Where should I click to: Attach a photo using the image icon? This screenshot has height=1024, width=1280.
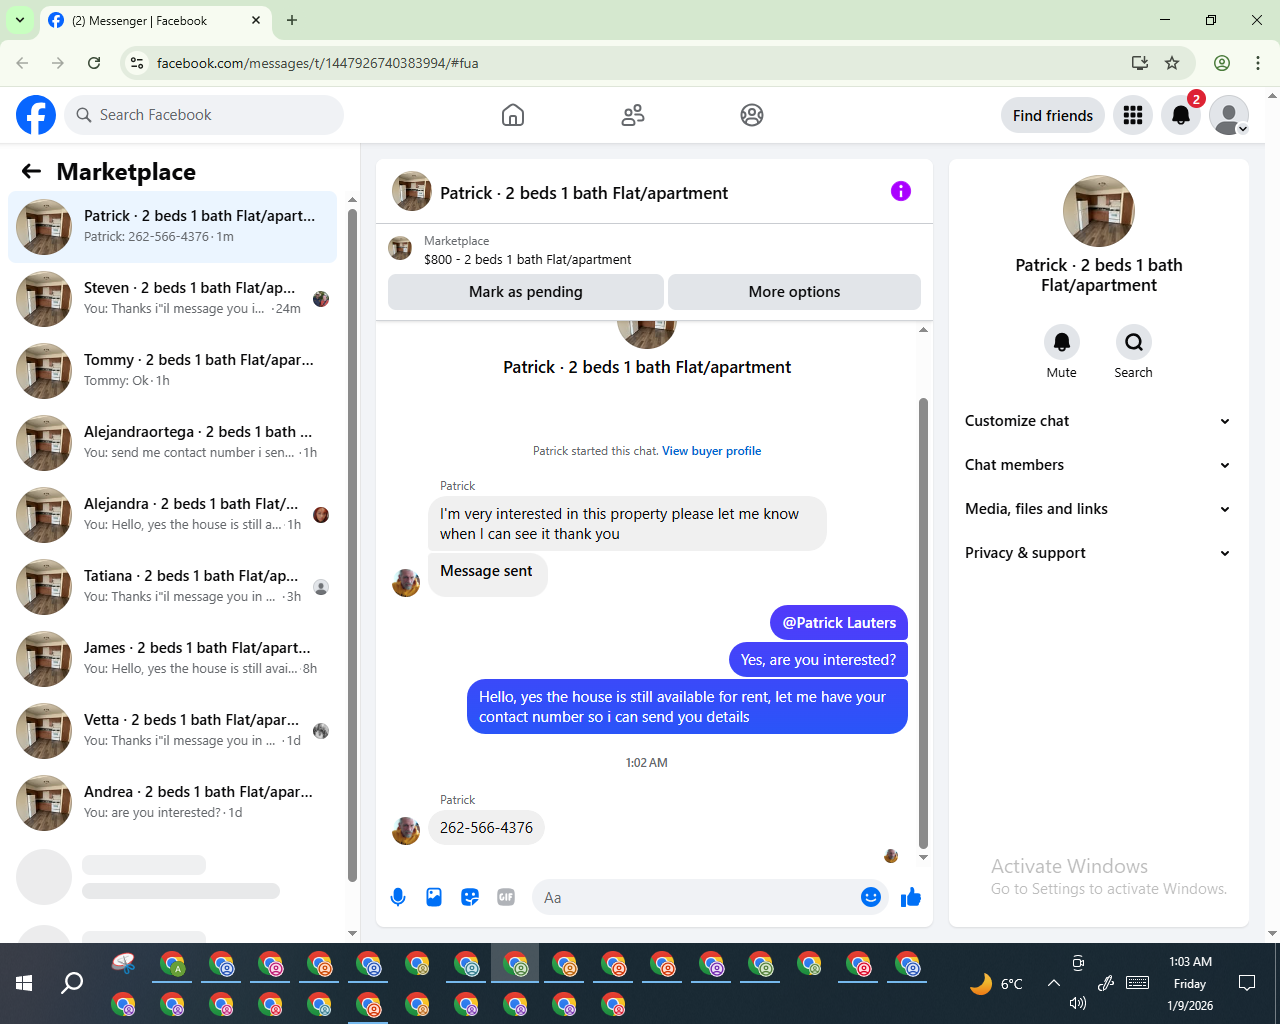point(434,897)
